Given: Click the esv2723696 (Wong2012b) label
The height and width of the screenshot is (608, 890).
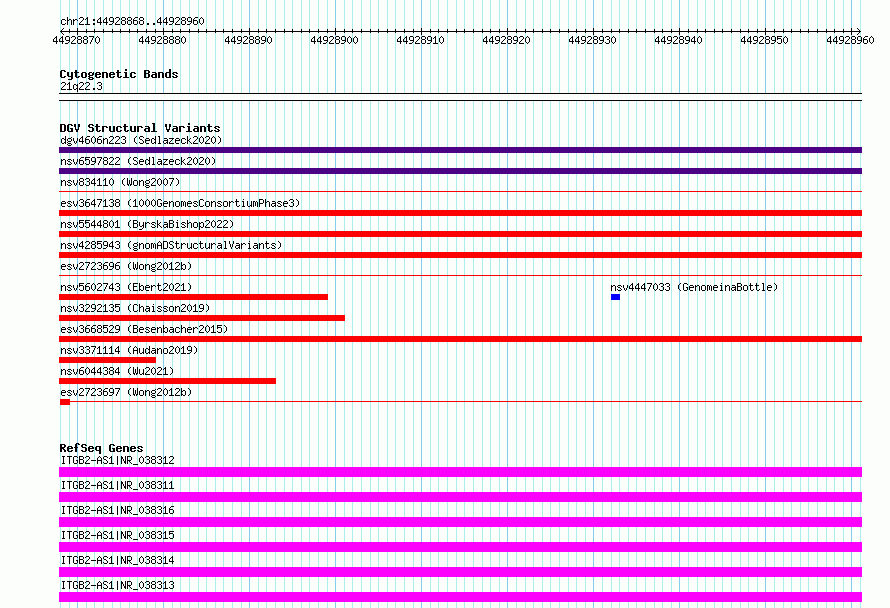Looking at the screenshot, I should pos(126,266).
